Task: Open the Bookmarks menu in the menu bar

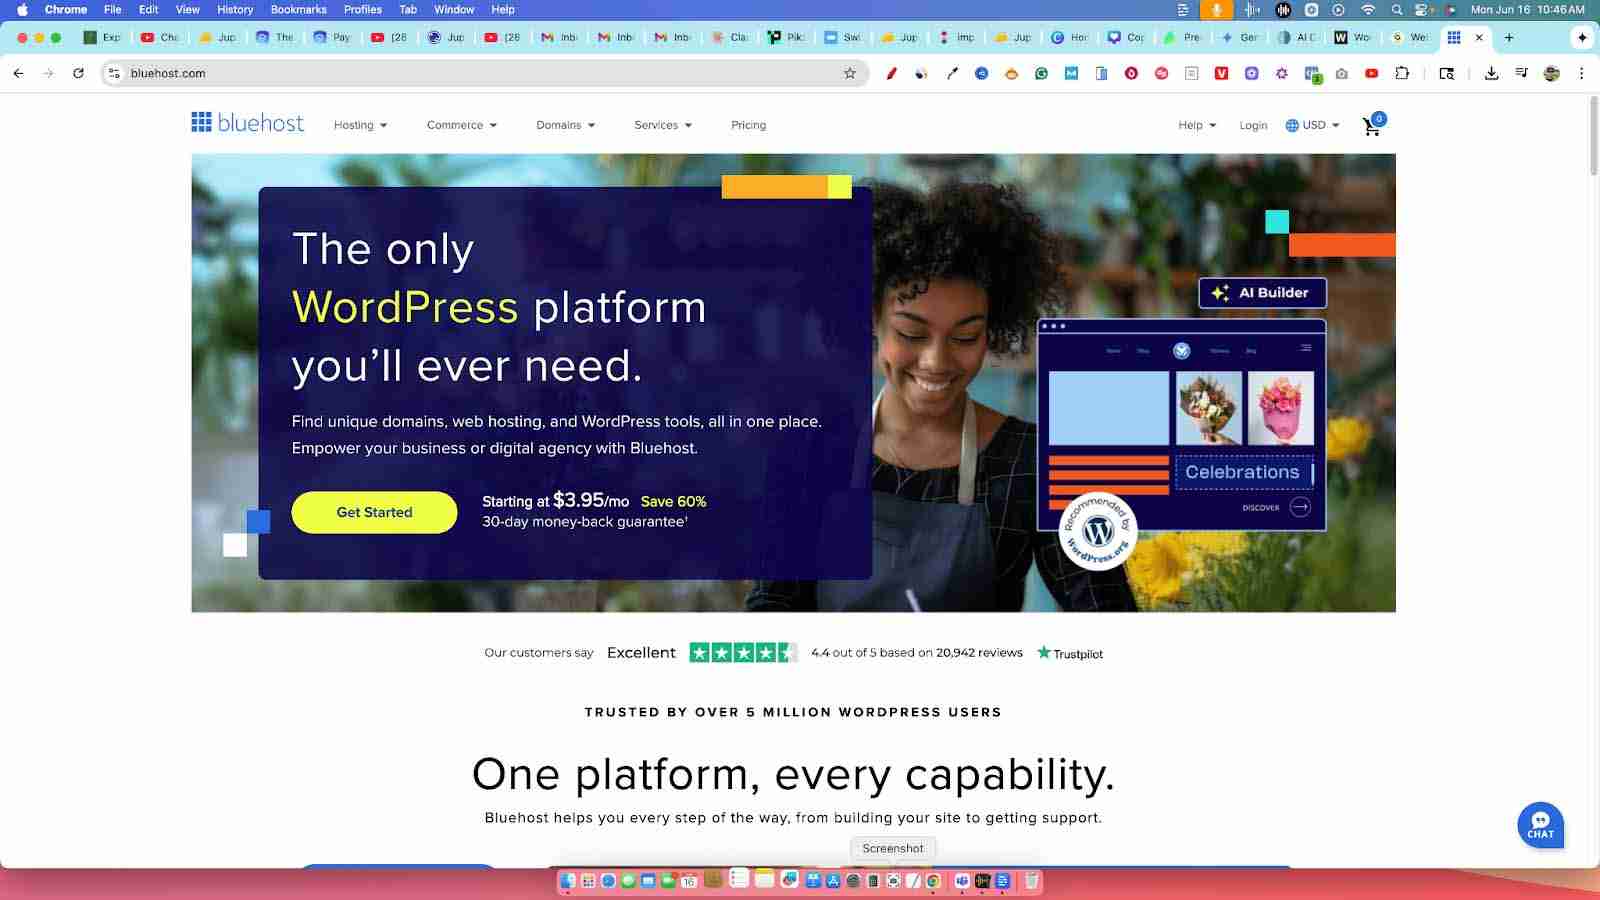Action: point(298,9)
